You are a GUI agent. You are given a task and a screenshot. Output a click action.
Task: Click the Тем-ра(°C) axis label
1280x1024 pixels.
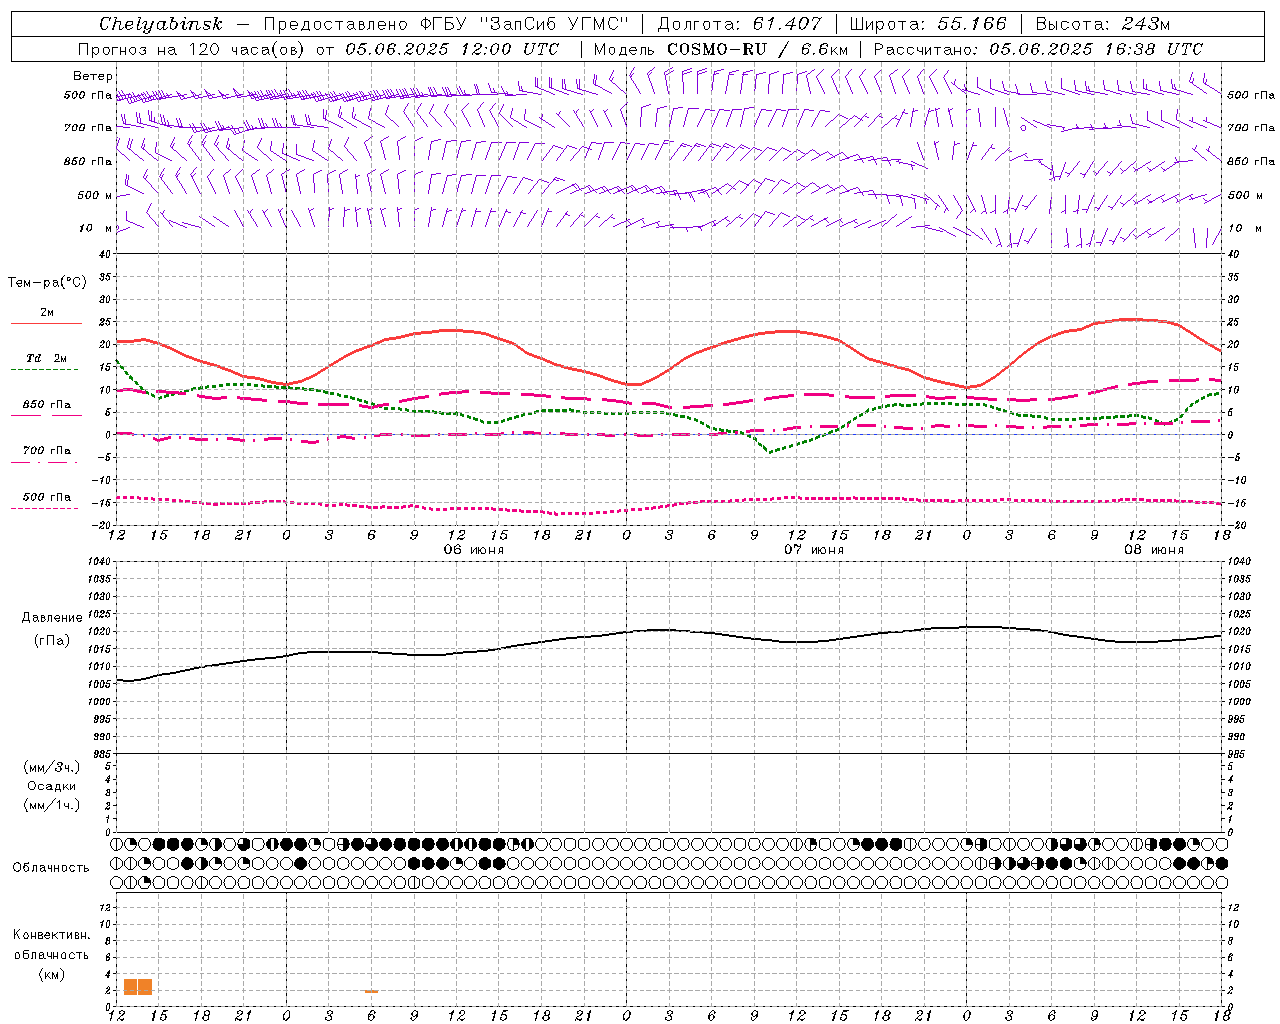pyautogui.click(x=47, y=283)
